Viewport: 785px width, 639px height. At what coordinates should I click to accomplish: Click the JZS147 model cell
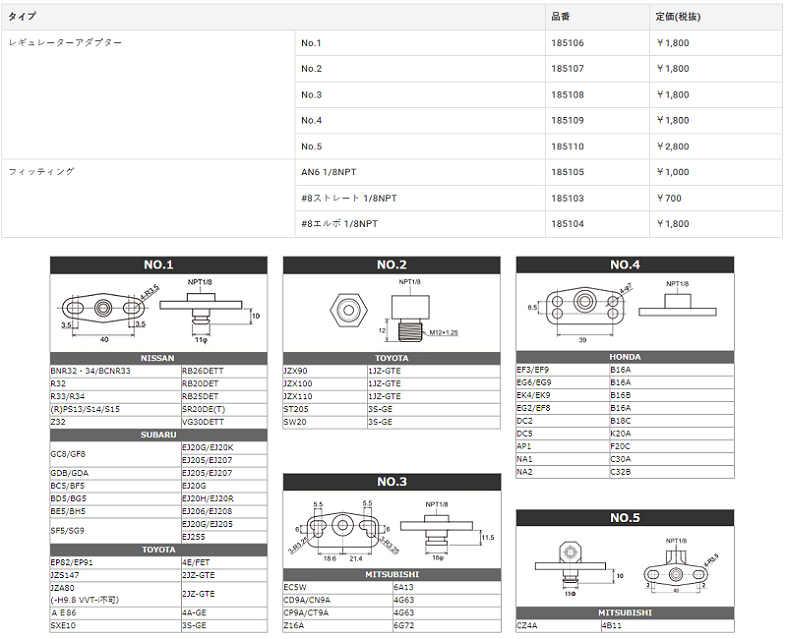tap(116, 575)
